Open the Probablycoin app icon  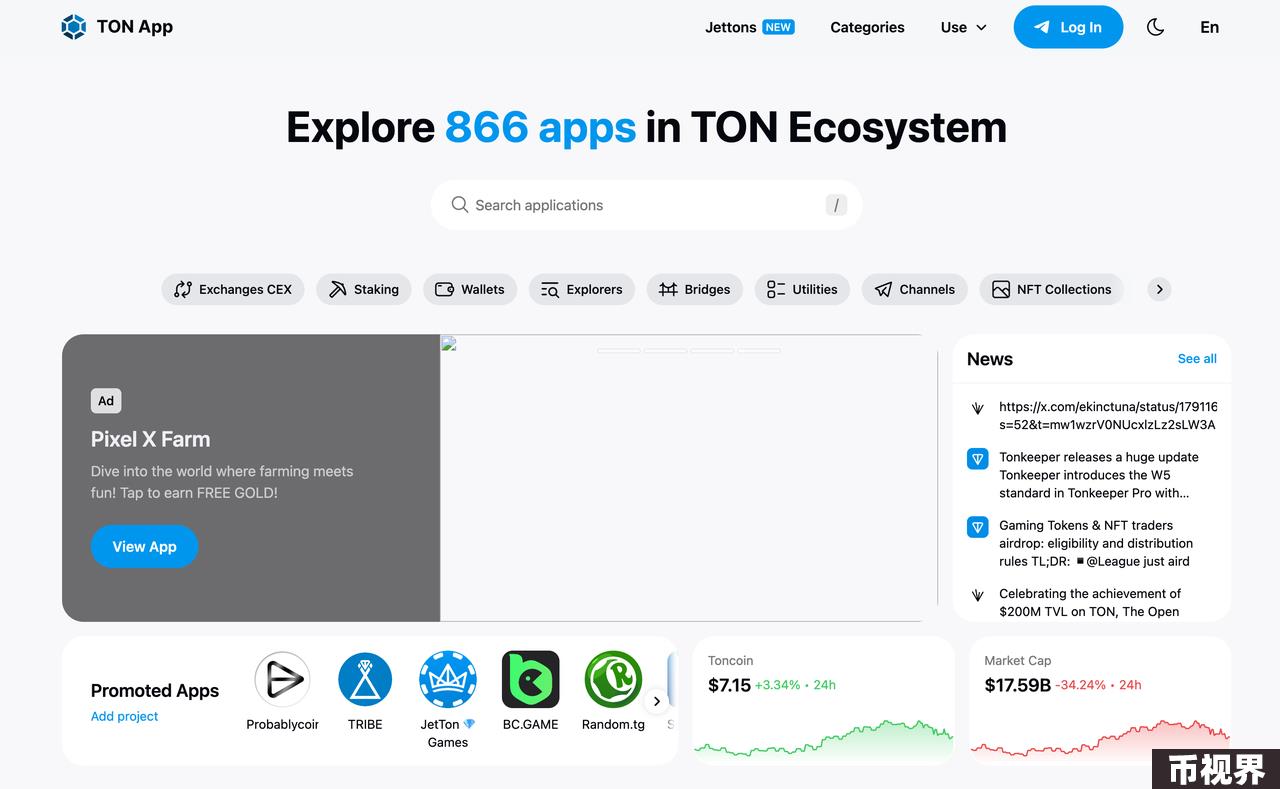coord(283,680)
